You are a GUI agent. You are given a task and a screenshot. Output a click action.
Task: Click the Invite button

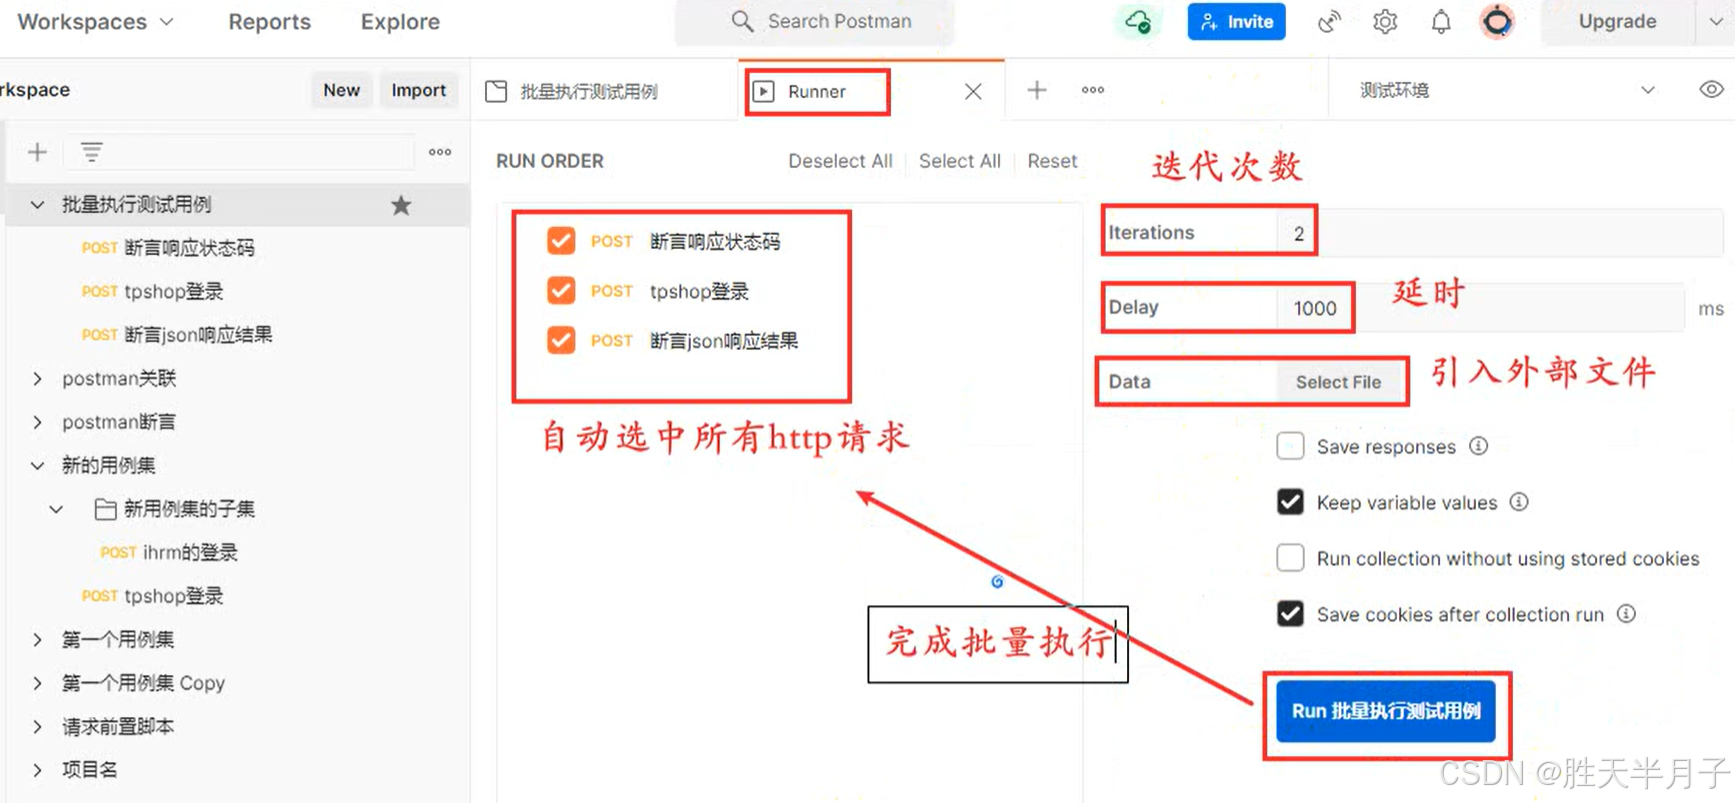pyautogui.click(x=1237, y=22)
